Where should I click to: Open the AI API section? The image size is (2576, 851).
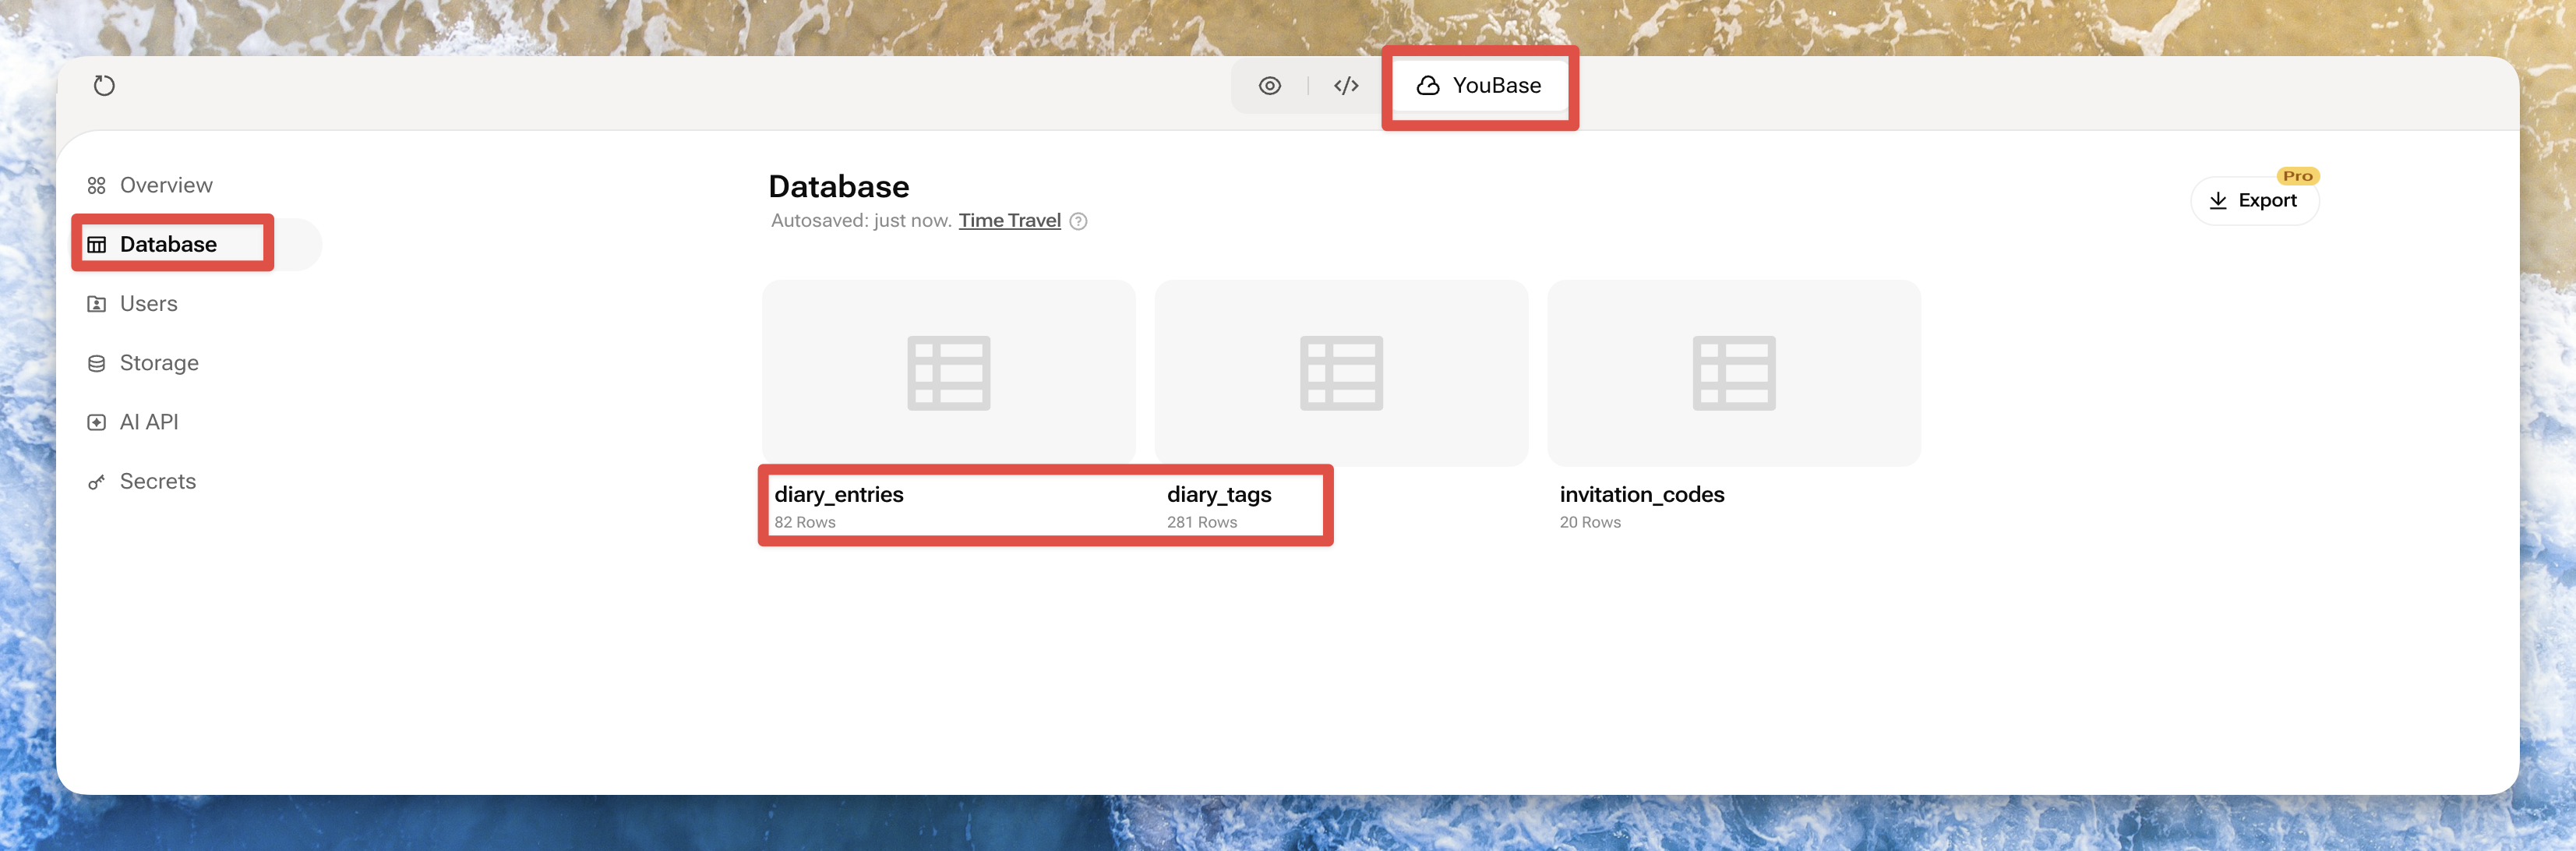(x=148, y=422)
